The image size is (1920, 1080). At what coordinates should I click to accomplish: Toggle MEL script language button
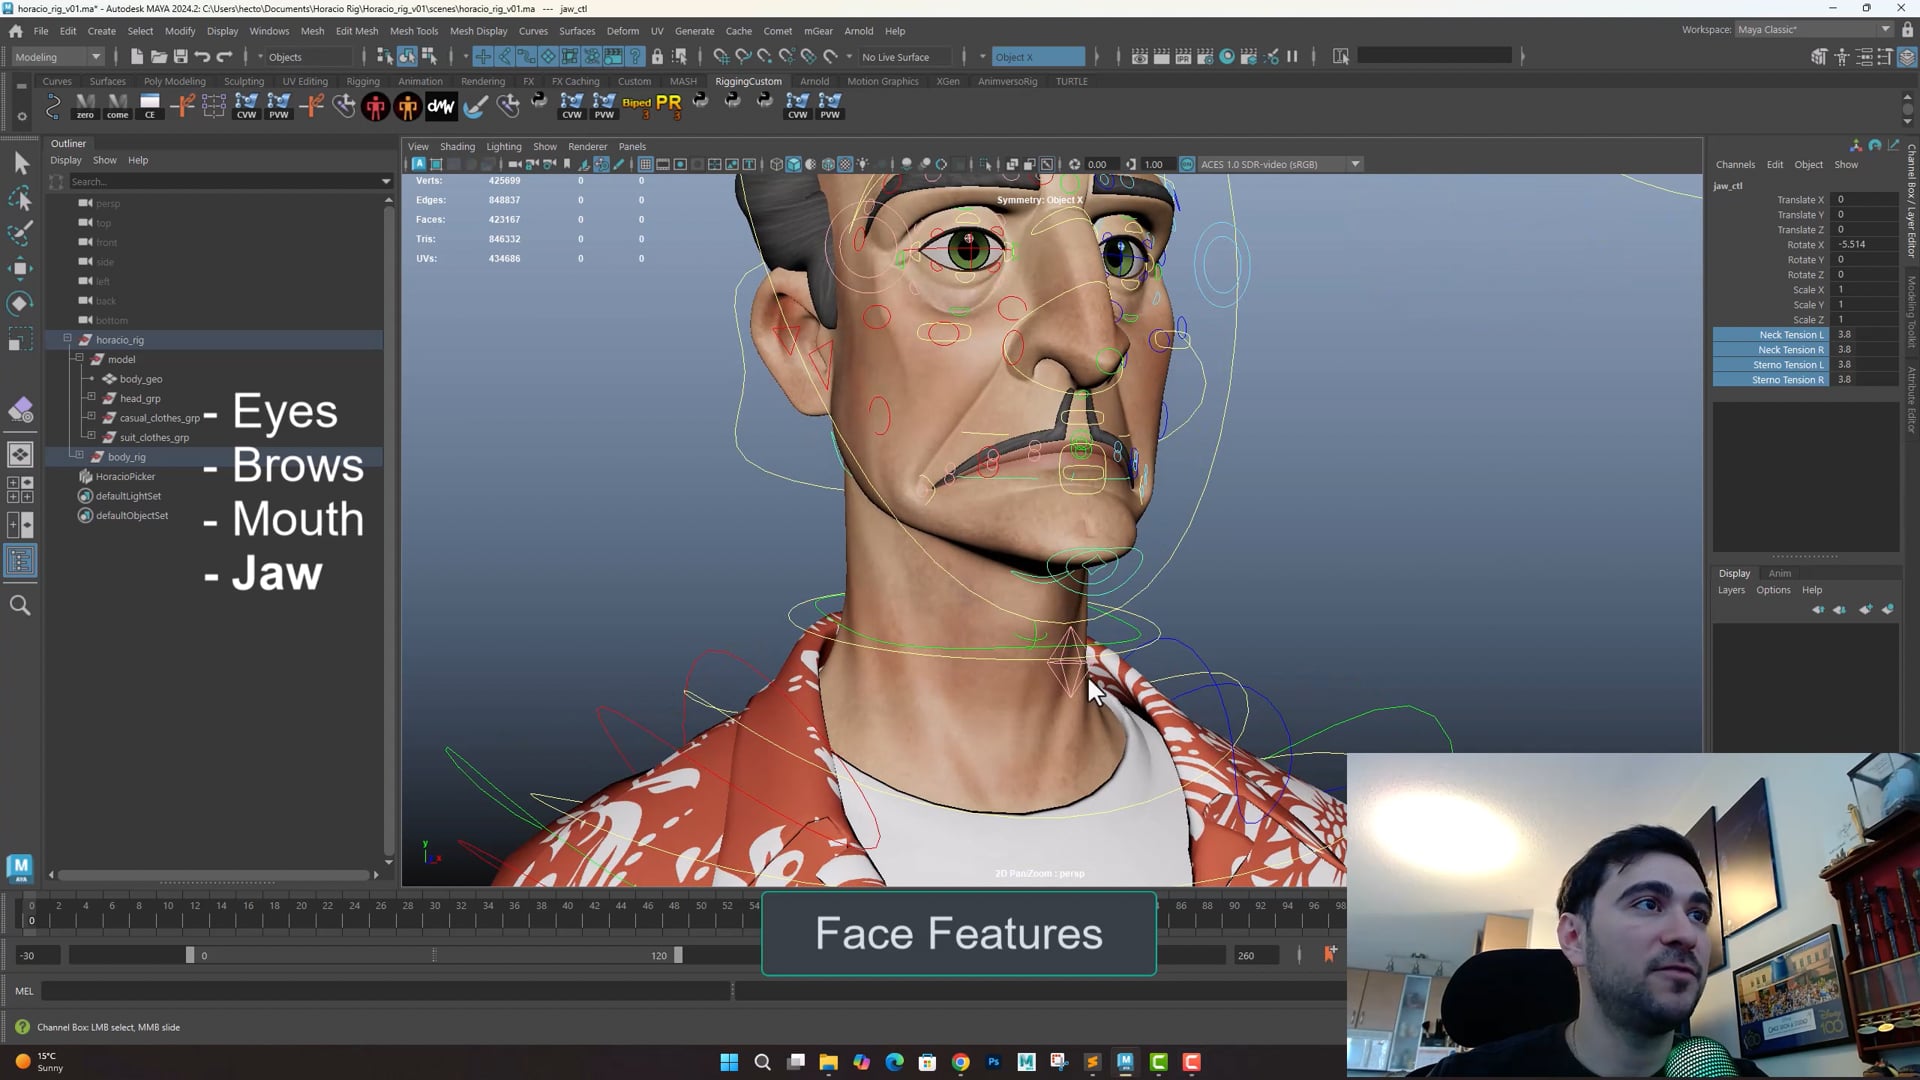pos(24,991)
